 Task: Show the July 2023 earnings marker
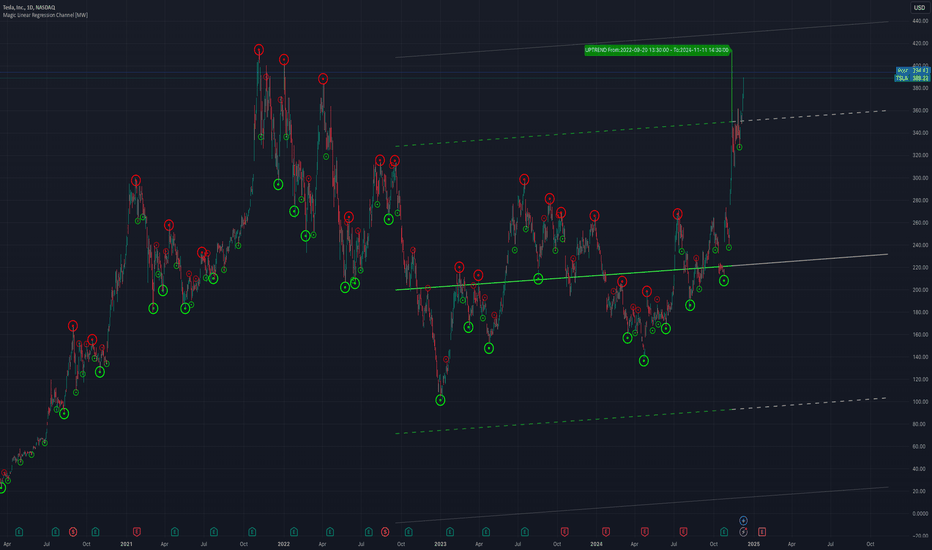pyautogui.click(x=525, y=532)
